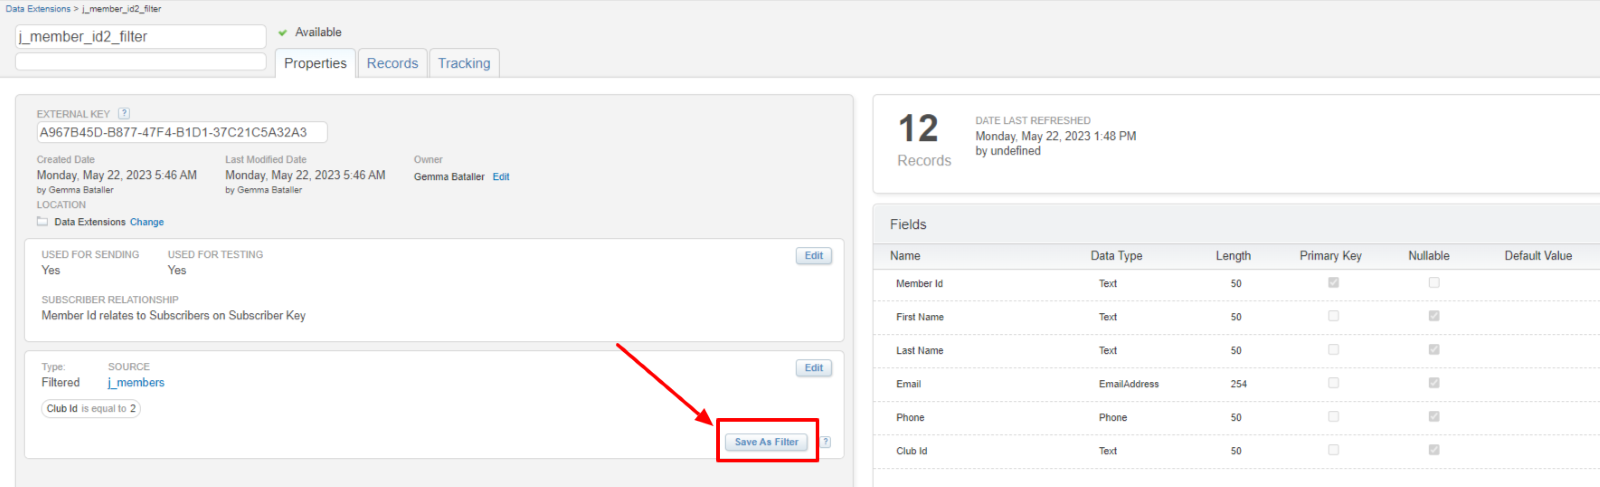The height and width of the screenshot is (487, 1600).
Task: Click the Club Id field name
Action: tap(911, 451)
